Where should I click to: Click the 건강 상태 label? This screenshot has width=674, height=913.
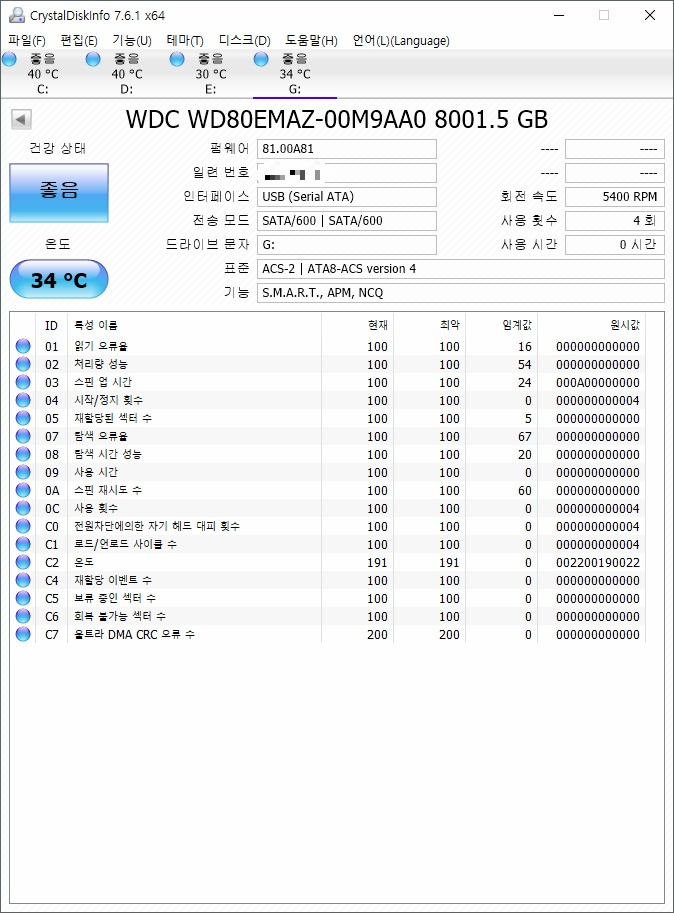58,148
